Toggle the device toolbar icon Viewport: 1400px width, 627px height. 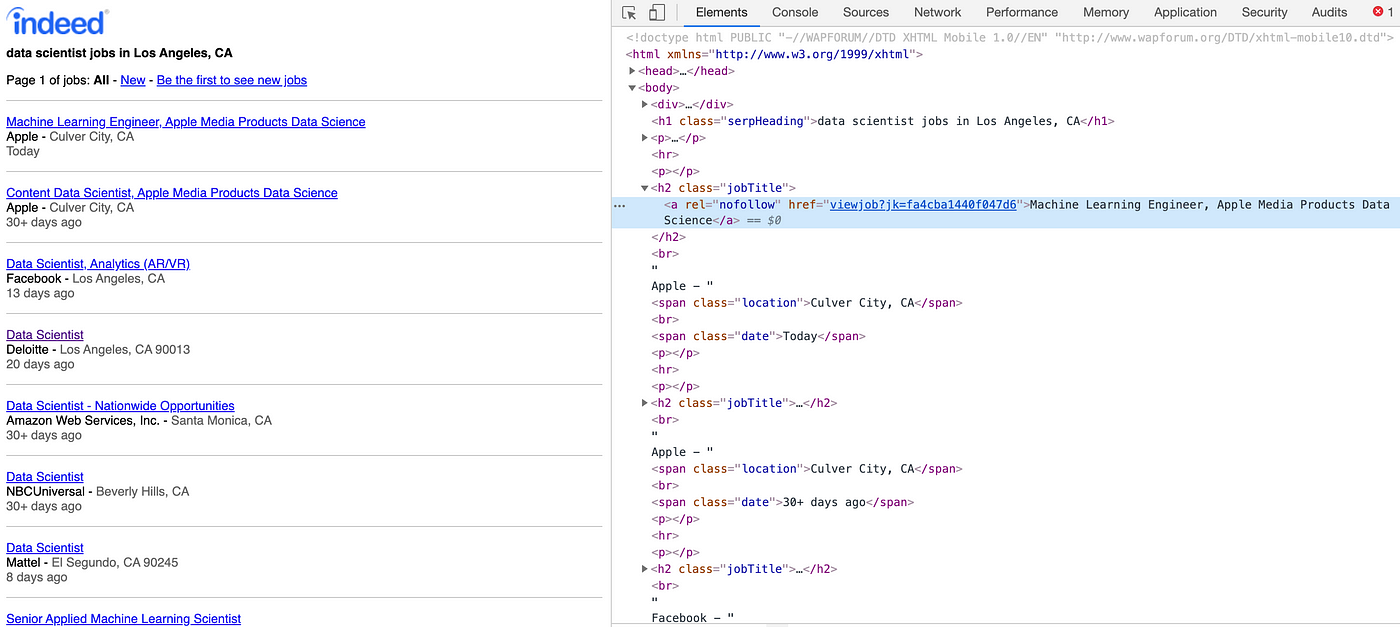click(657, 13)
